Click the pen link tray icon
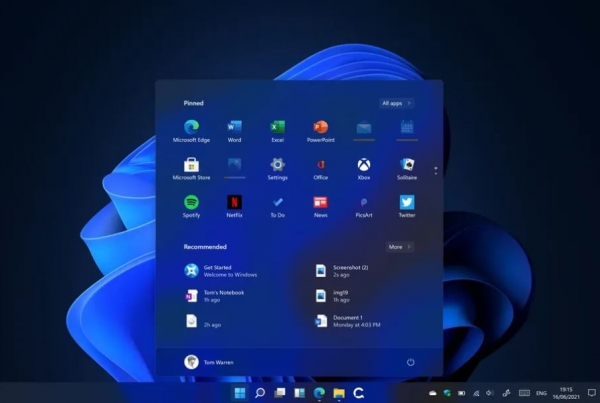600x403 pixels. [x=506, y=393]
